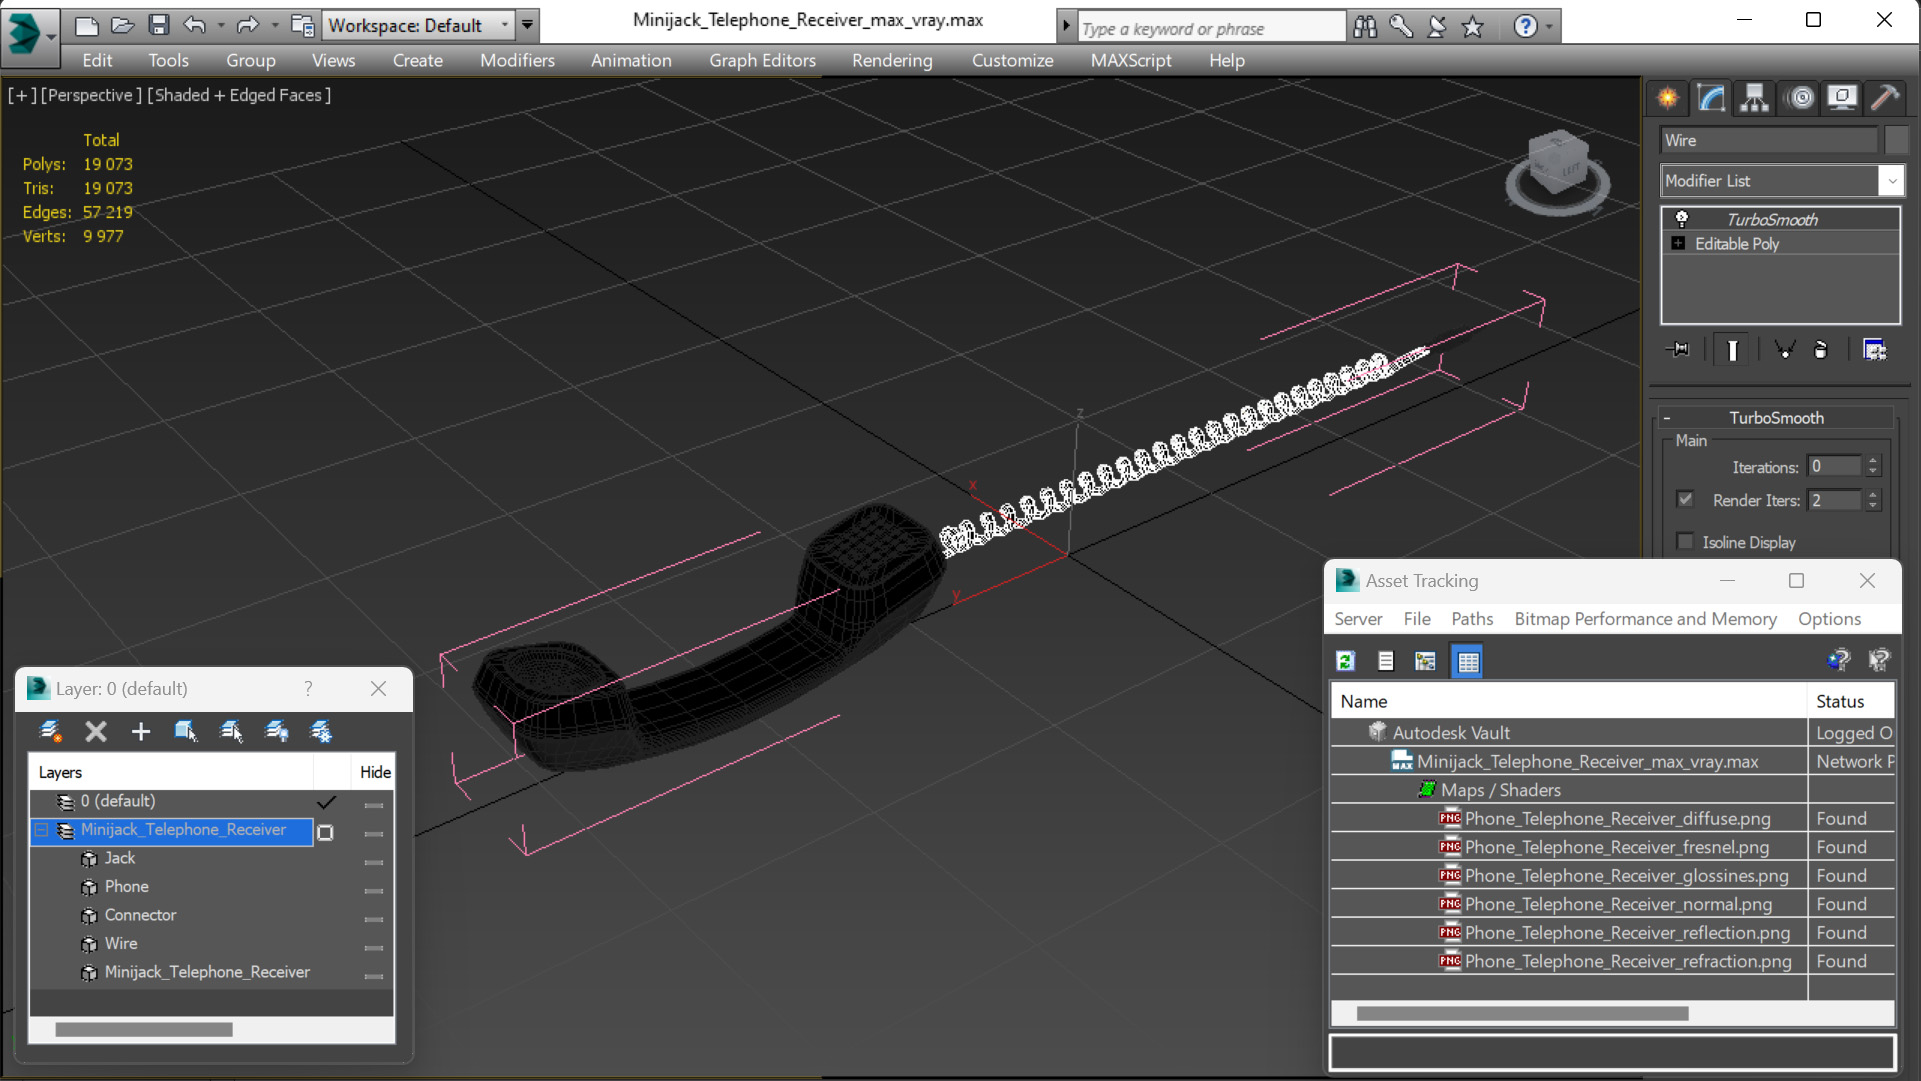
Task: Open the dropdown arrow beside Redo
Action: (x=274, y=26)
